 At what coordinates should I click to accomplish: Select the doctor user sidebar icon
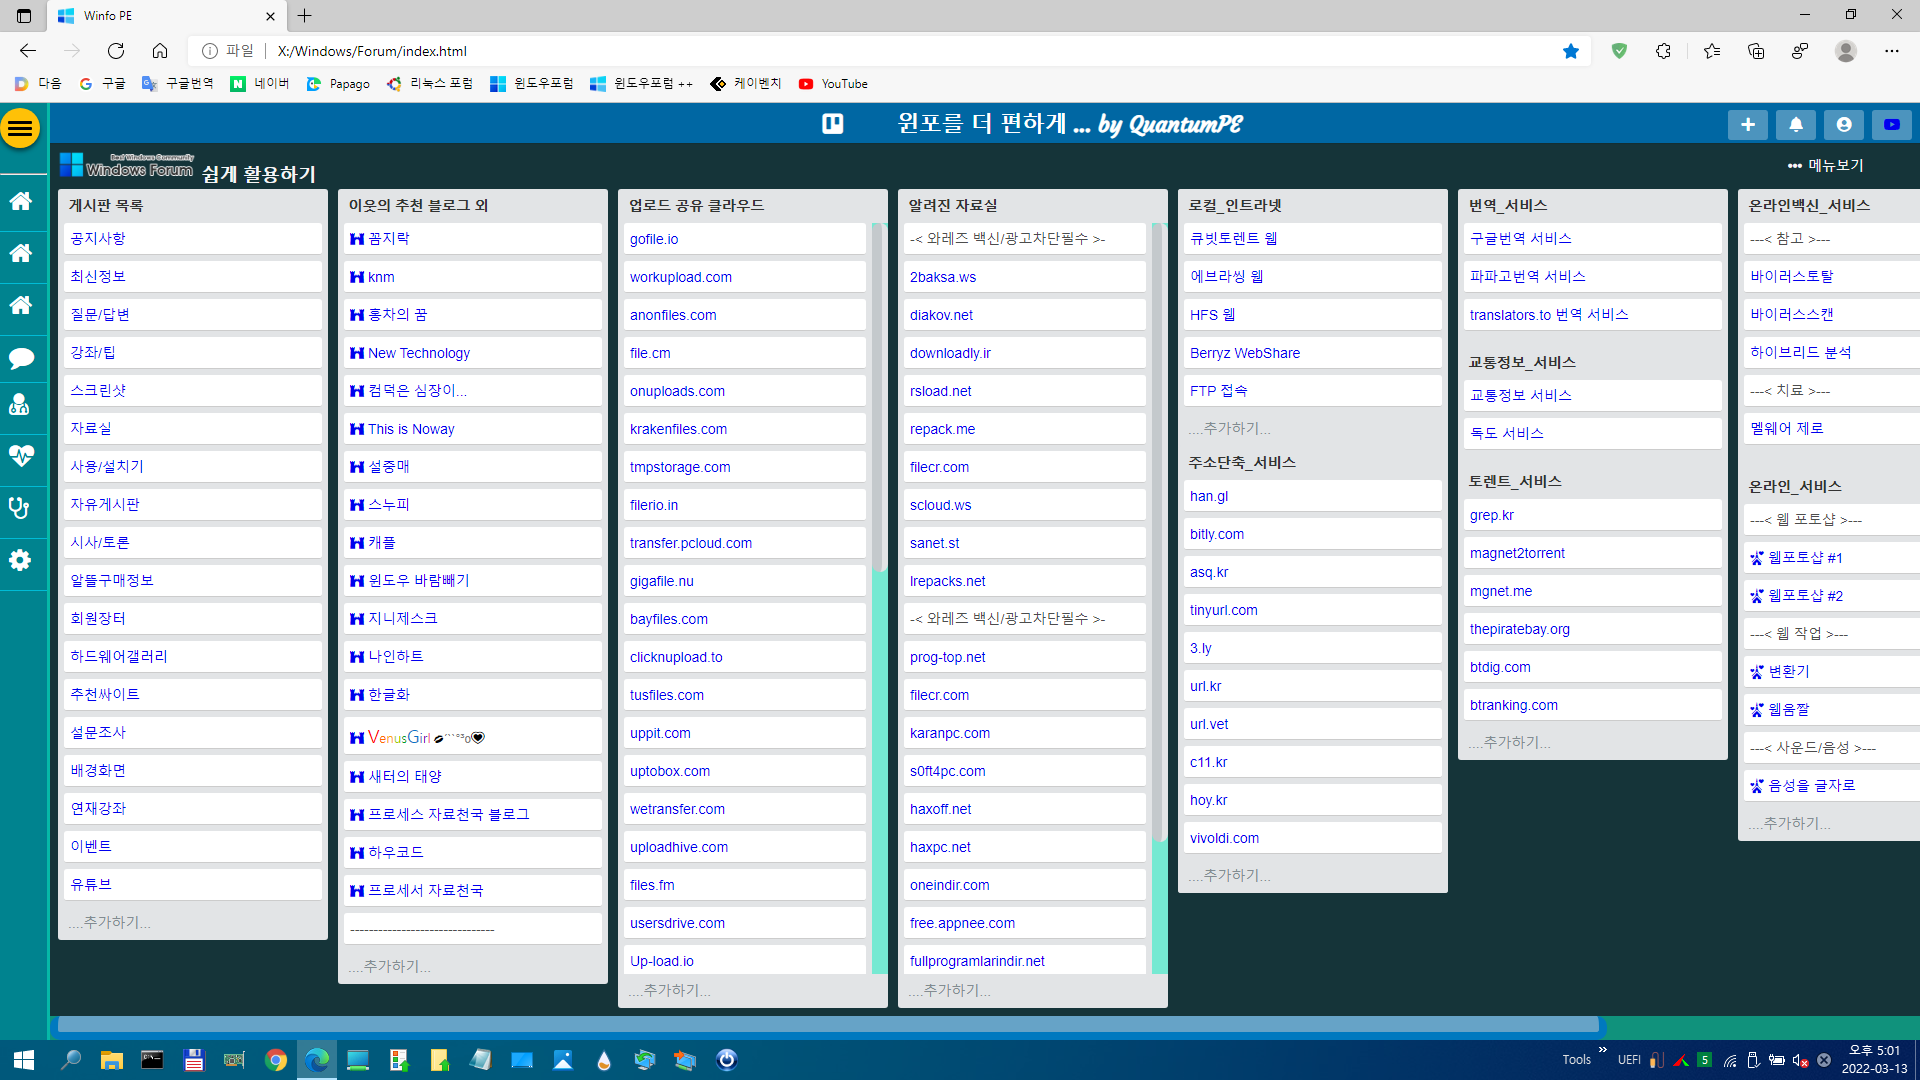click(x=20, y=405)
